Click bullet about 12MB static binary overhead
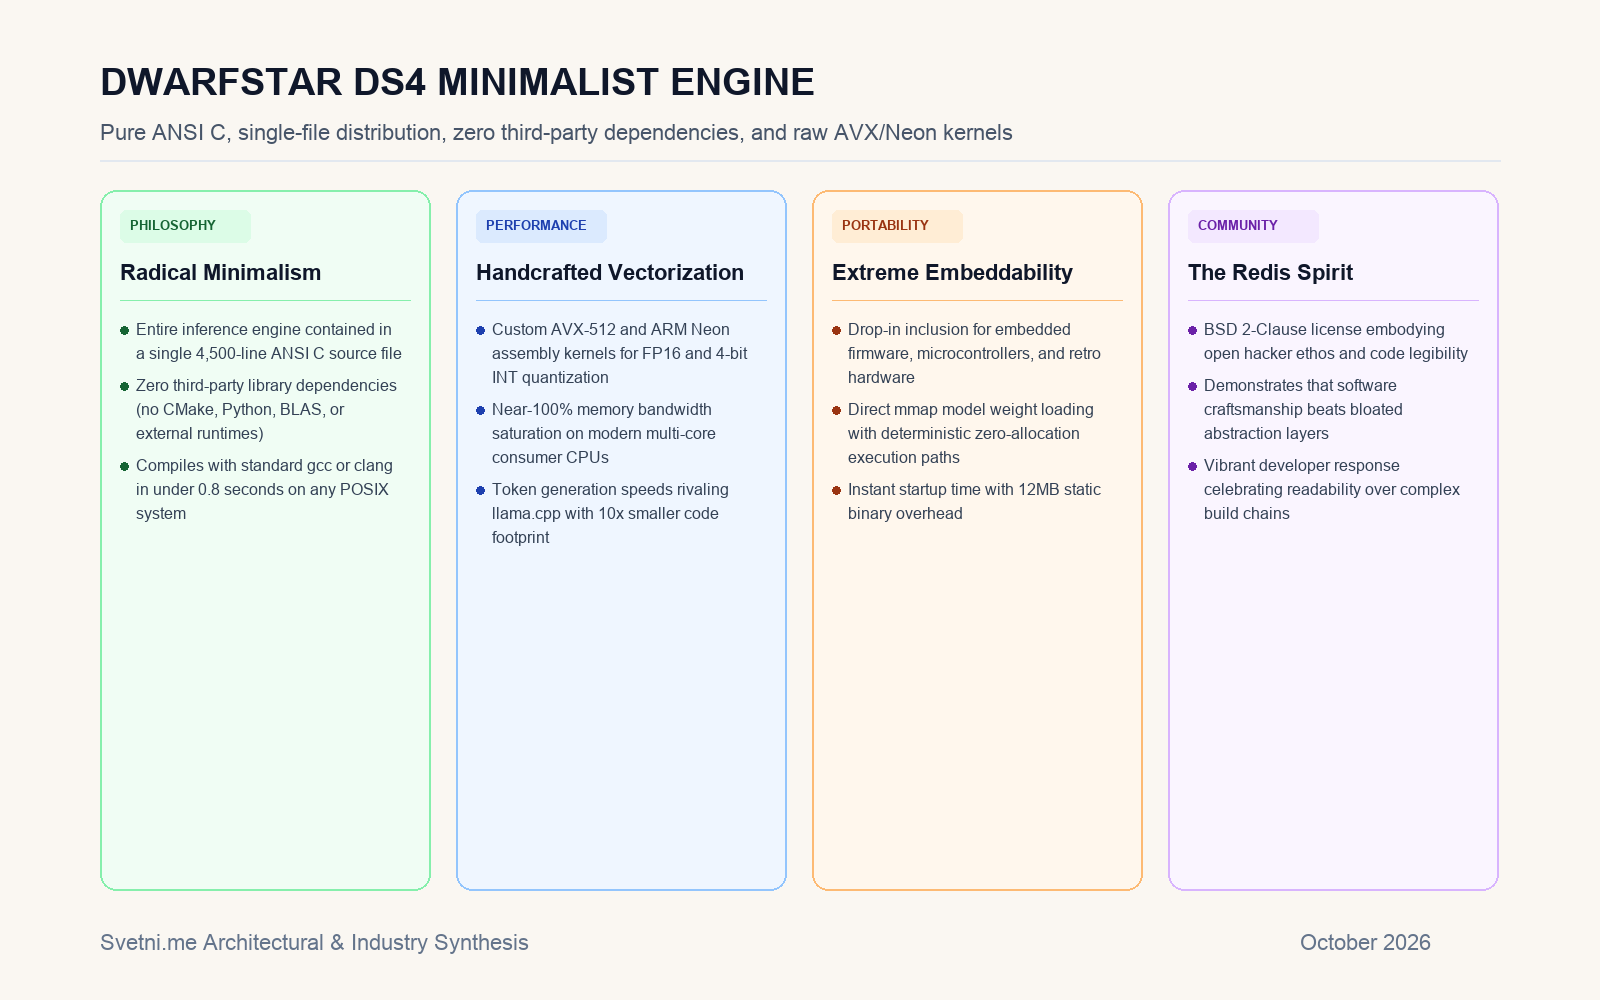Image resolution: width=1600 pixels, height=1000 pixels. (967, 501)
